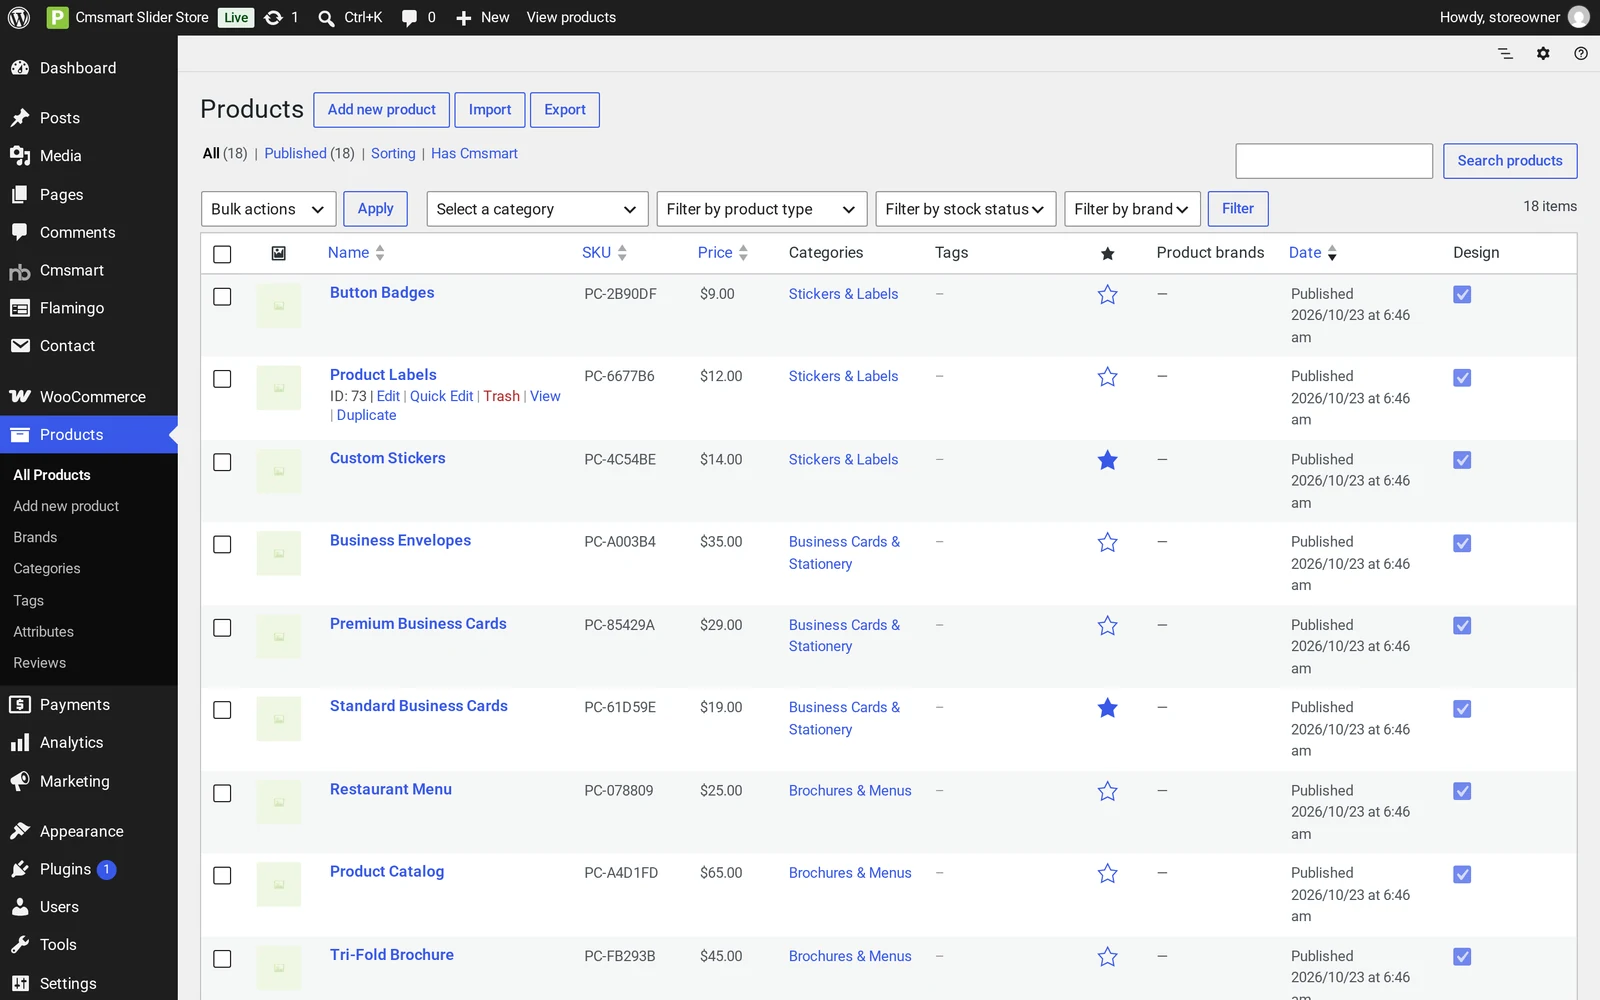Screen dimensions: 1600x1000
Task: Select the Business Envelopes row checkbox
Action: [x=222, y=544]
